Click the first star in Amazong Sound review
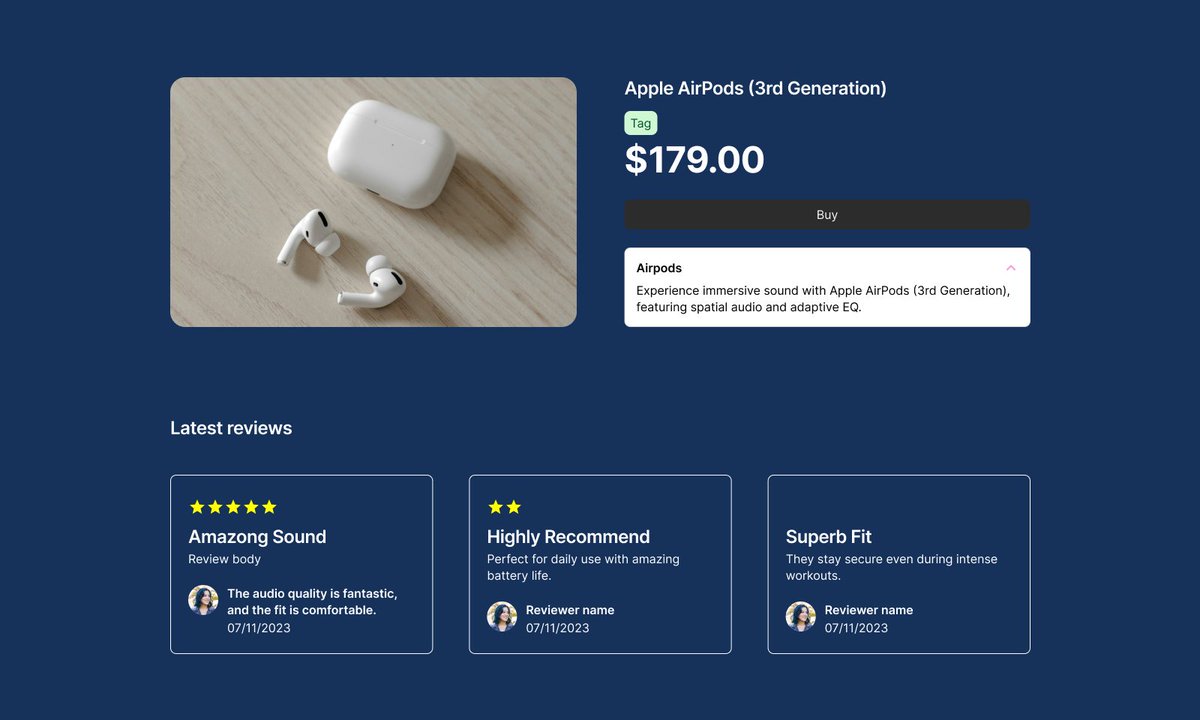 197,507
